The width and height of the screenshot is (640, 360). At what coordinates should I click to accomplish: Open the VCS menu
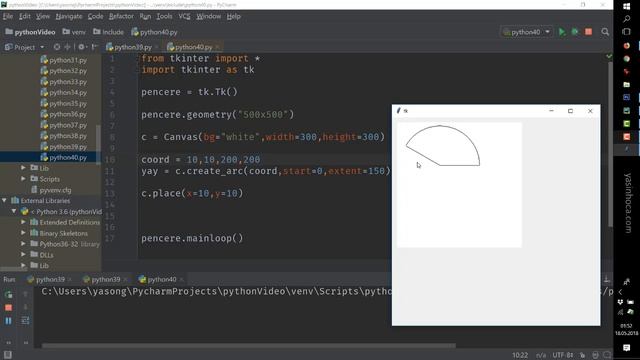[184, 16]
